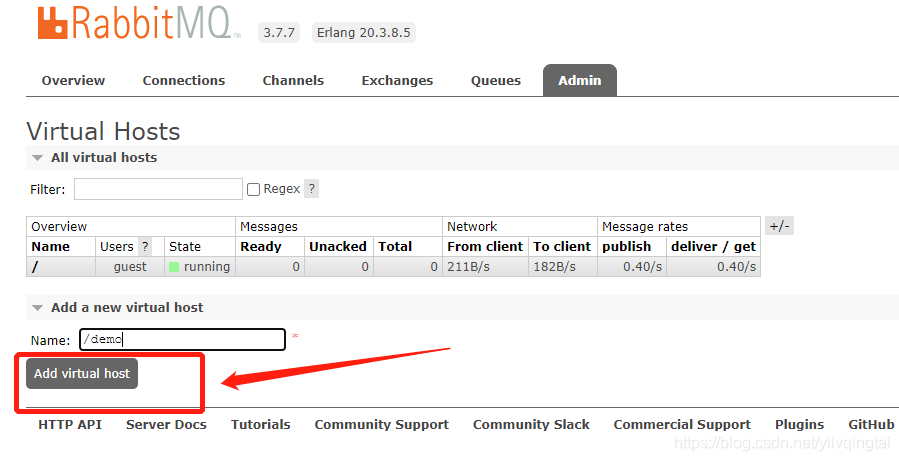Enable the Regex checkbox

253,189
